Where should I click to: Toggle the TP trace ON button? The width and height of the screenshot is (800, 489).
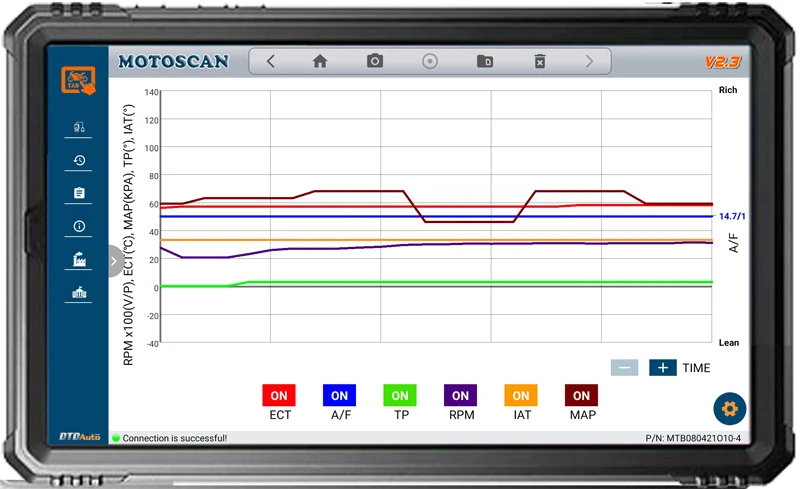400,396
